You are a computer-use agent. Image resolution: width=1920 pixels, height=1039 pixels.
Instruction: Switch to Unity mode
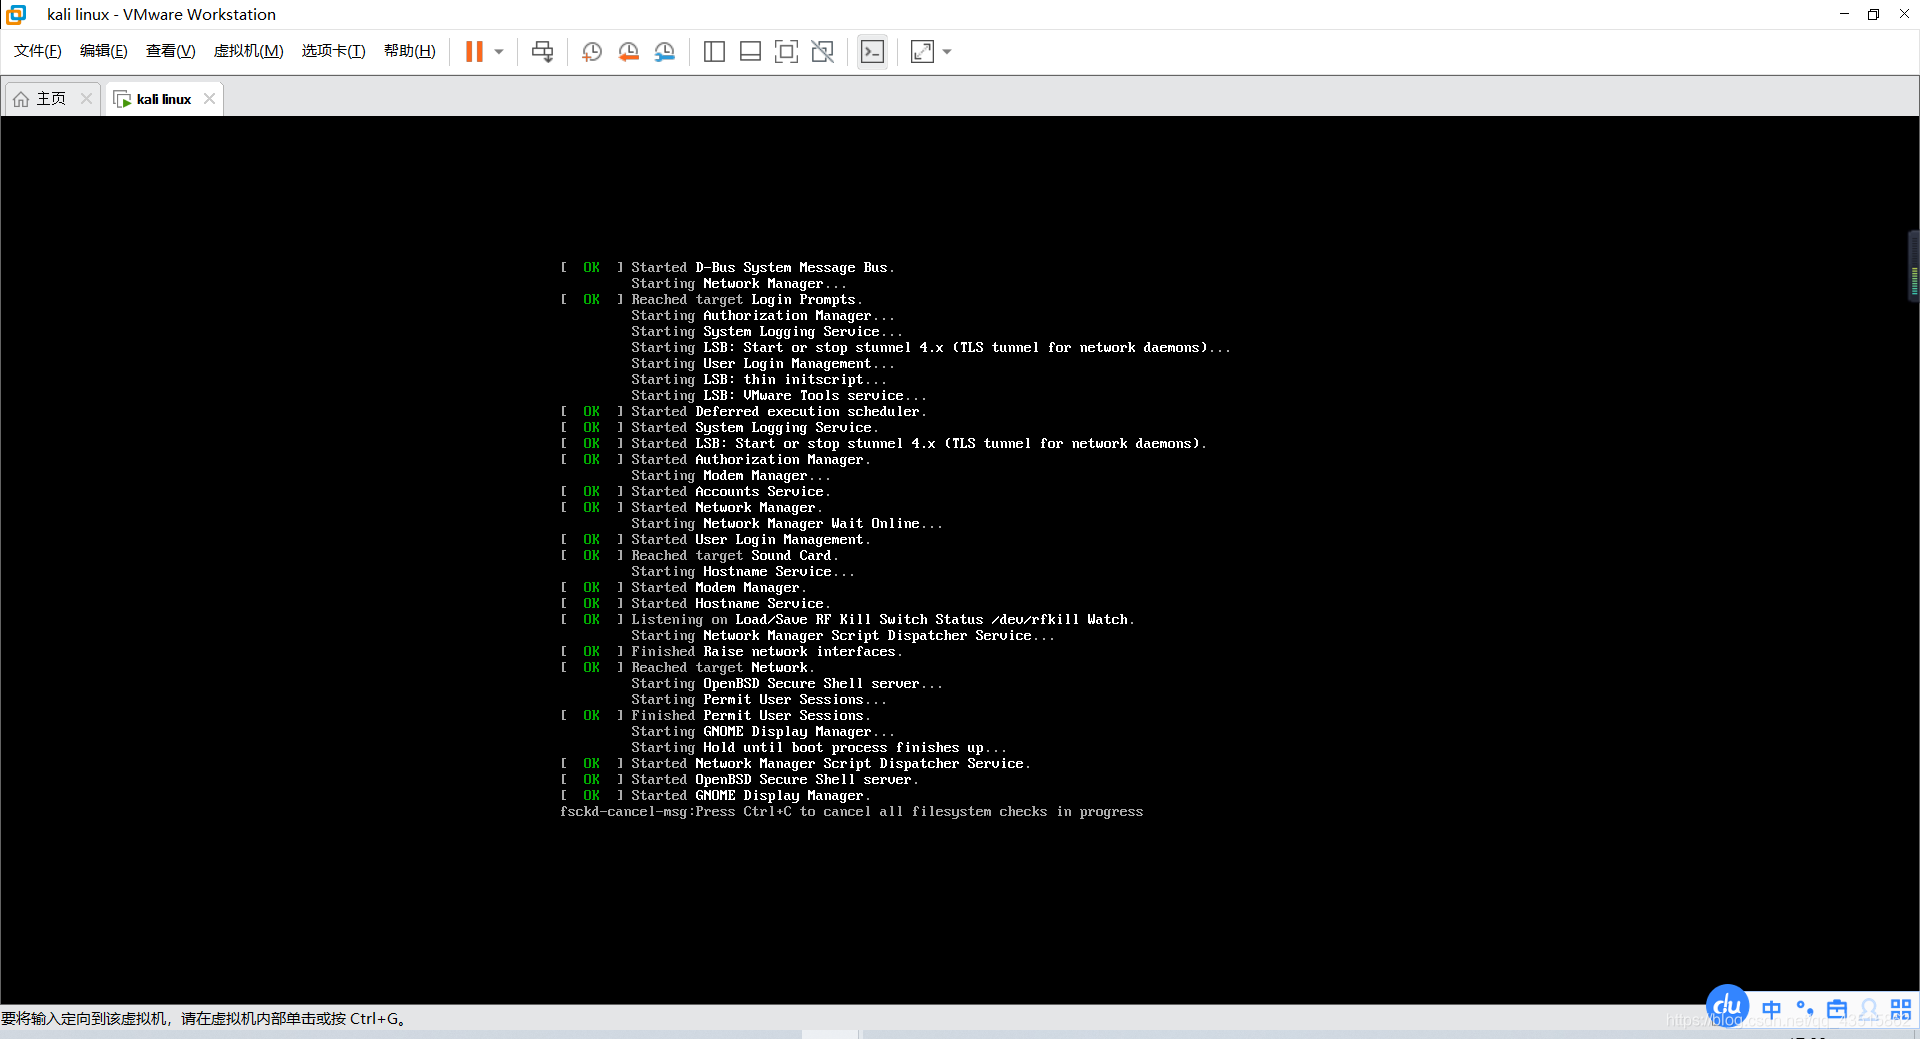pos(823,52)
